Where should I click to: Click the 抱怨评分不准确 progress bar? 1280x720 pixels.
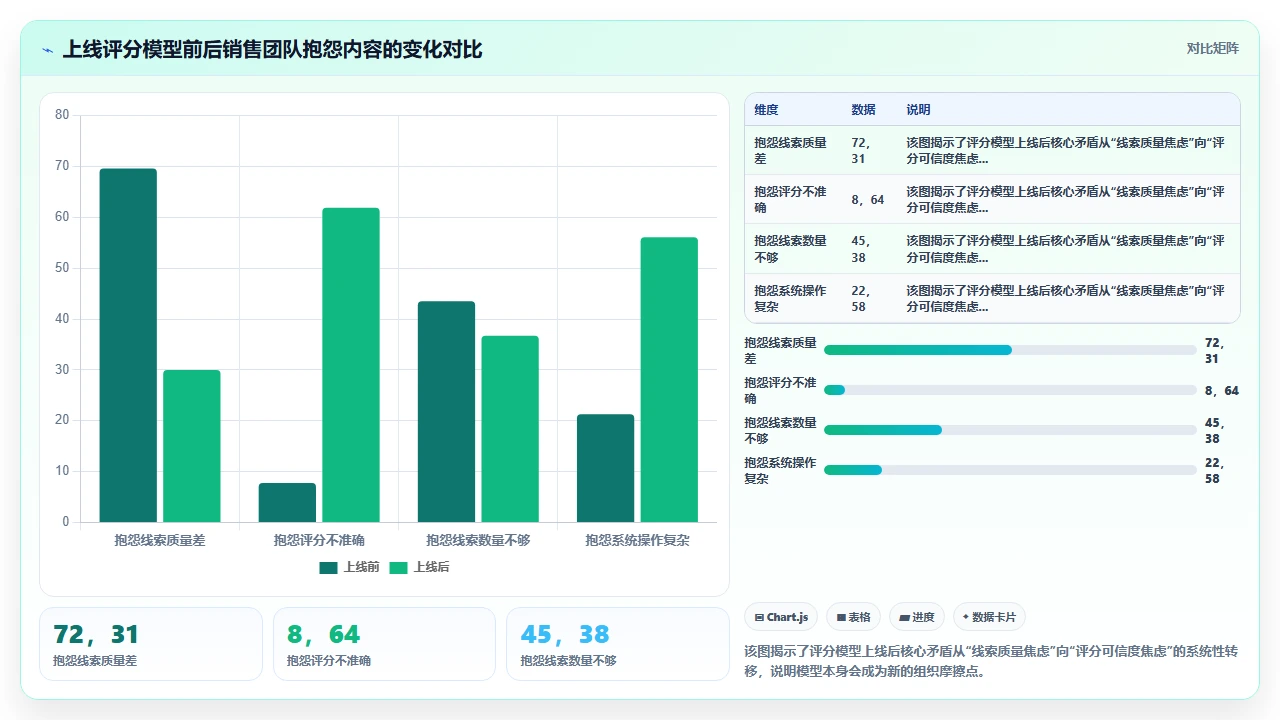[1010, 390]
